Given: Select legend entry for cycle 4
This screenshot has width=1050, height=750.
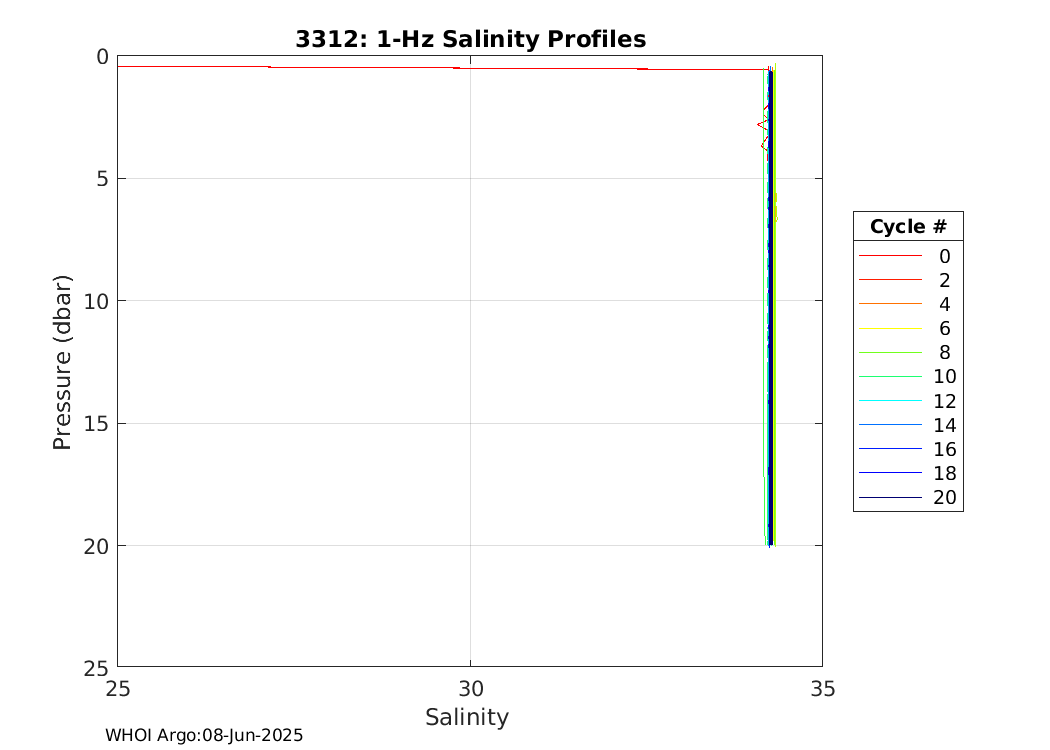Looking at the screenshot, I should tap(908, 304).
